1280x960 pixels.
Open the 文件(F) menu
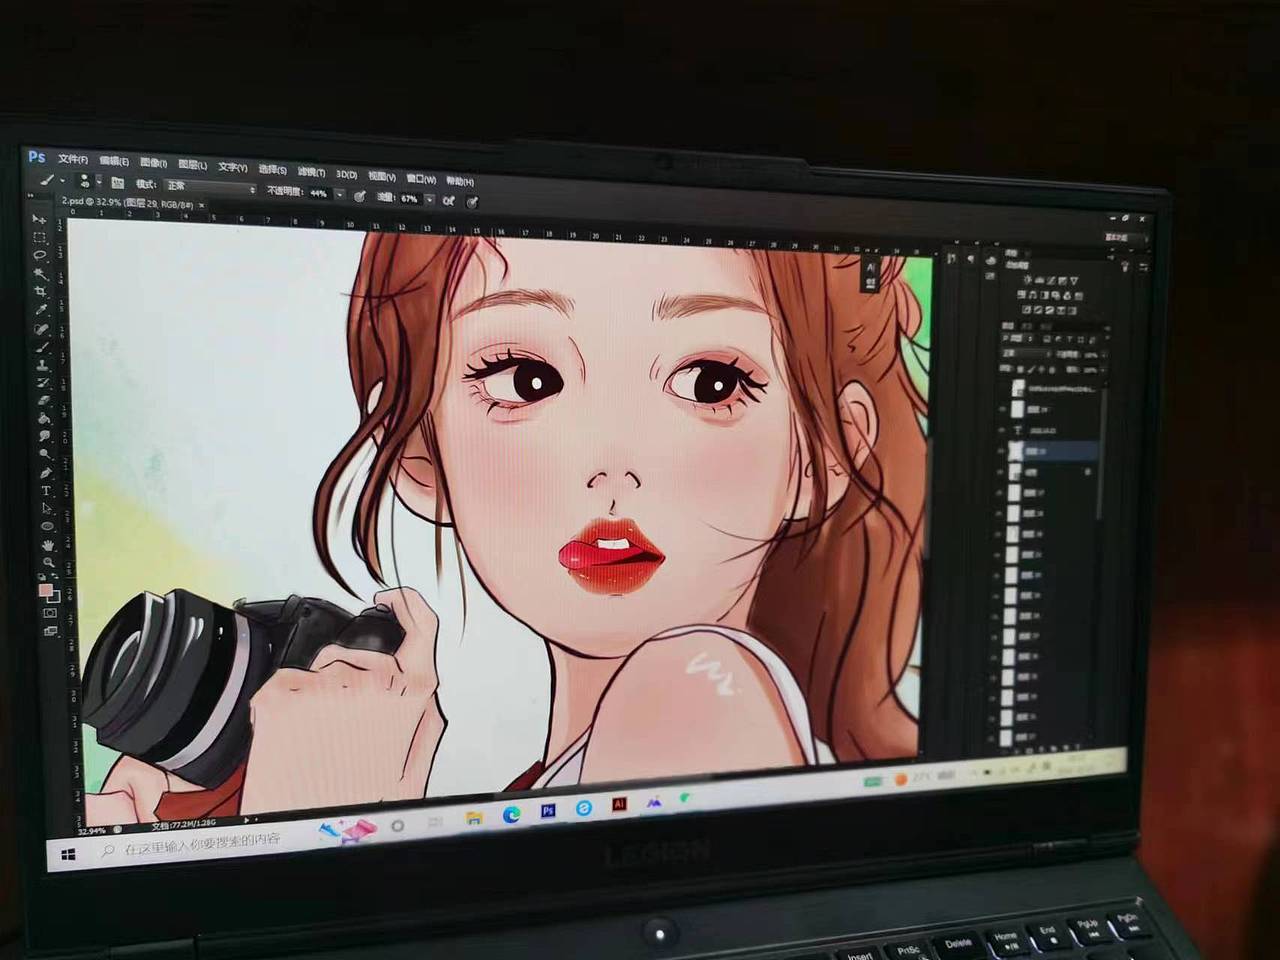coord(73,160)
